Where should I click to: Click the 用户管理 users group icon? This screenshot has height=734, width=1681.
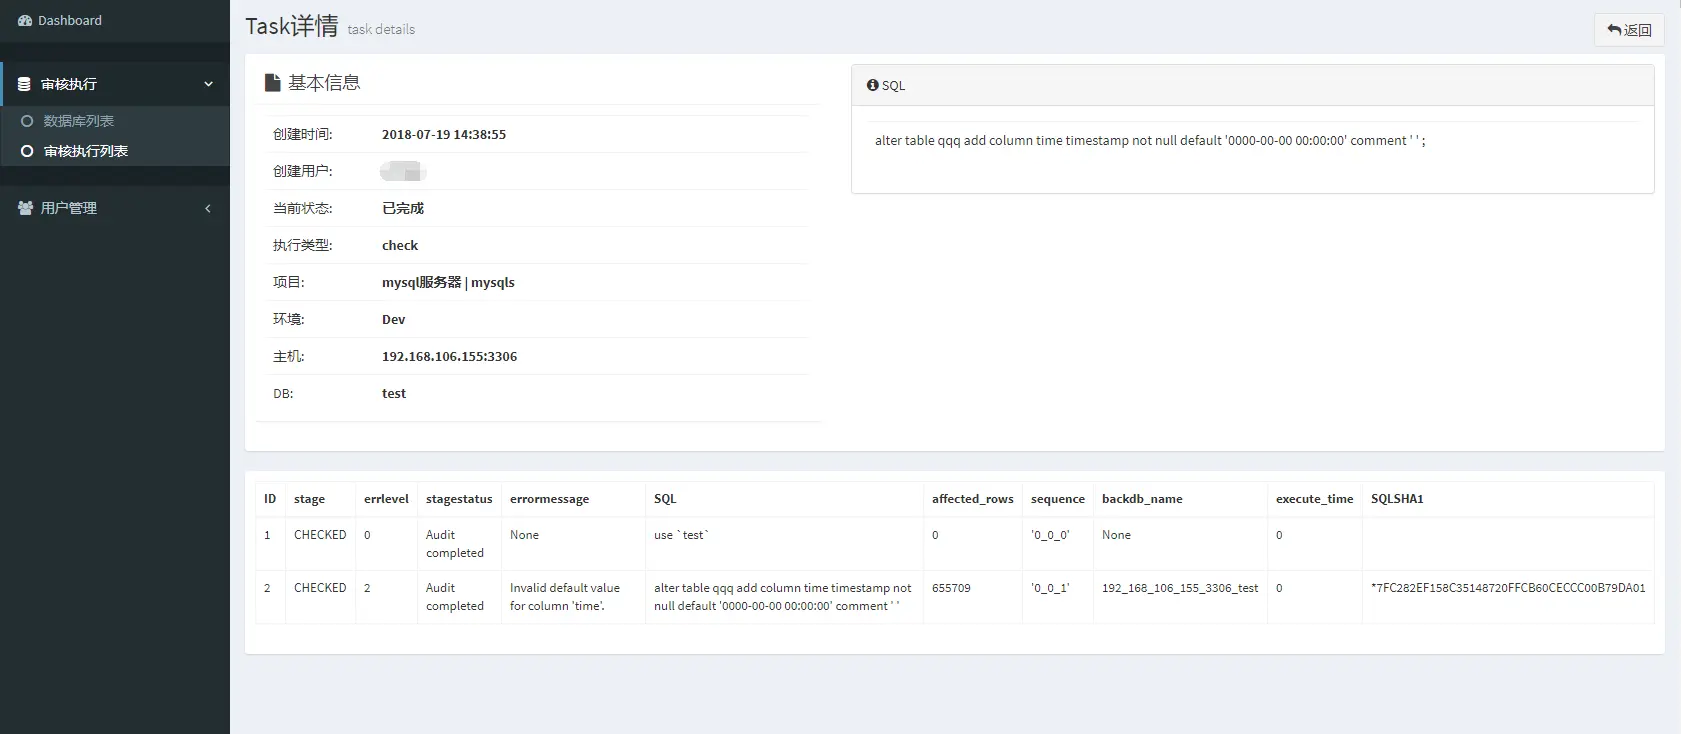[x=26, y=208]
